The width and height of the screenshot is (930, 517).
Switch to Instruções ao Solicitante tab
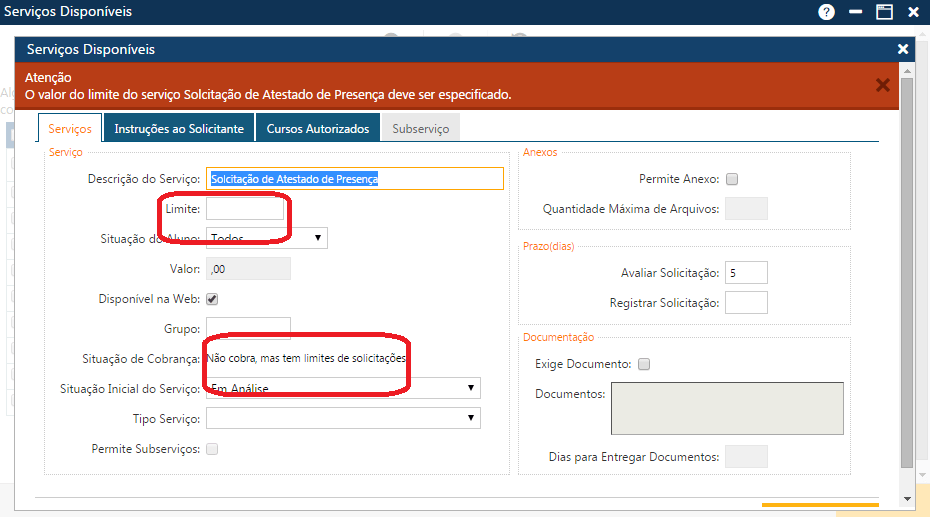tap(179, 129)
